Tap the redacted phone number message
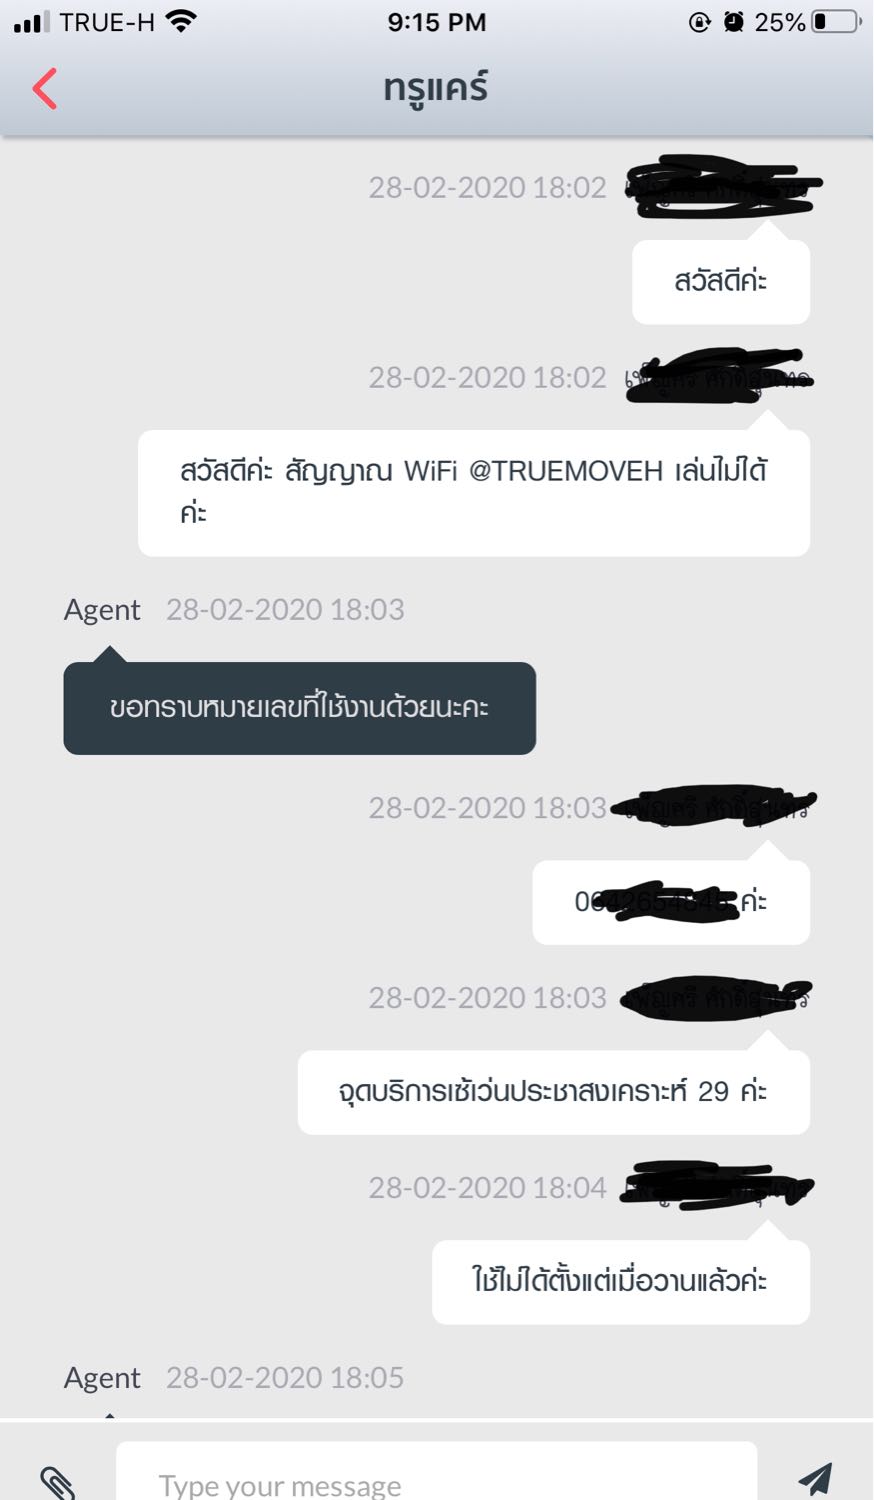Image resolution: width=874 pixels, height=1500 pixels. (x=671, y=902)
